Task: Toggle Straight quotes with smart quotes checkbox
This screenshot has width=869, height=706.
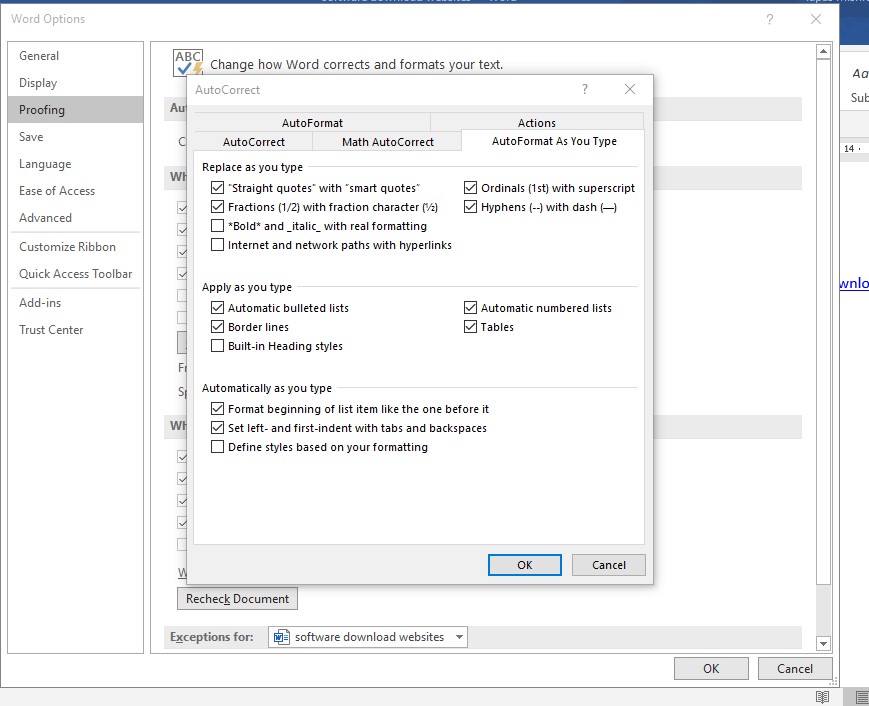Action: click(x=217, y=188)
